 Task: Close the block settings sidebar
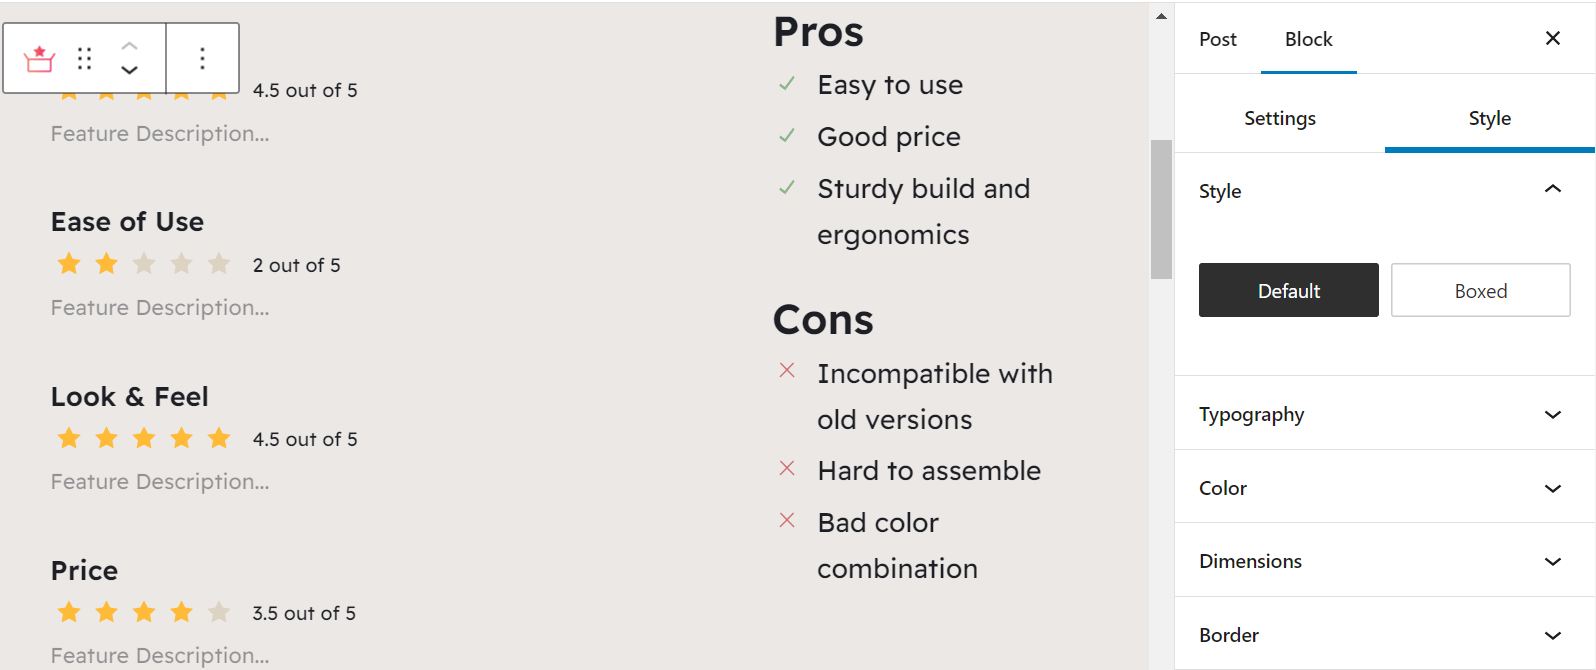[1553, 38]
